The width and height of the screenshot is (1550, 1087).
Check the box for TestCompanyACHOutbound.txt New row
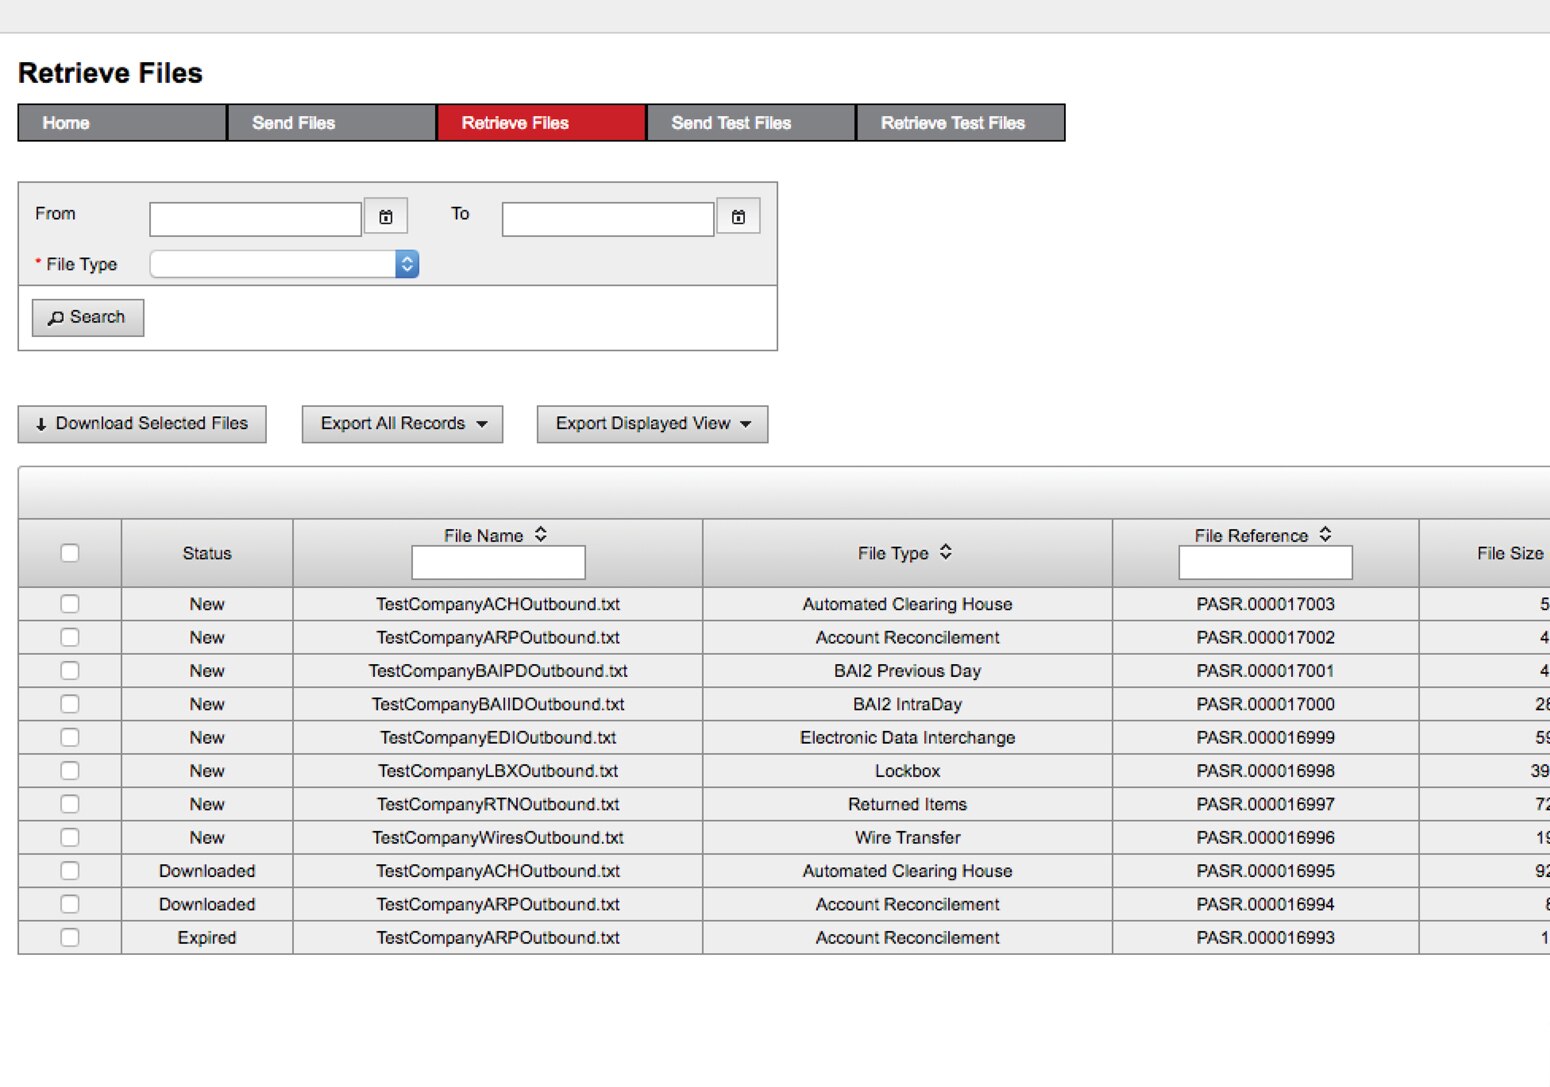[x=69, y=604]
